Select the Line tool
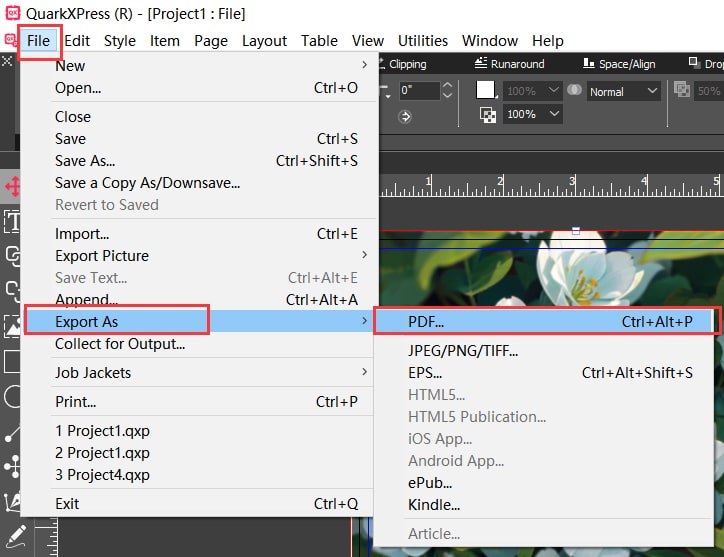 [12, 434]
